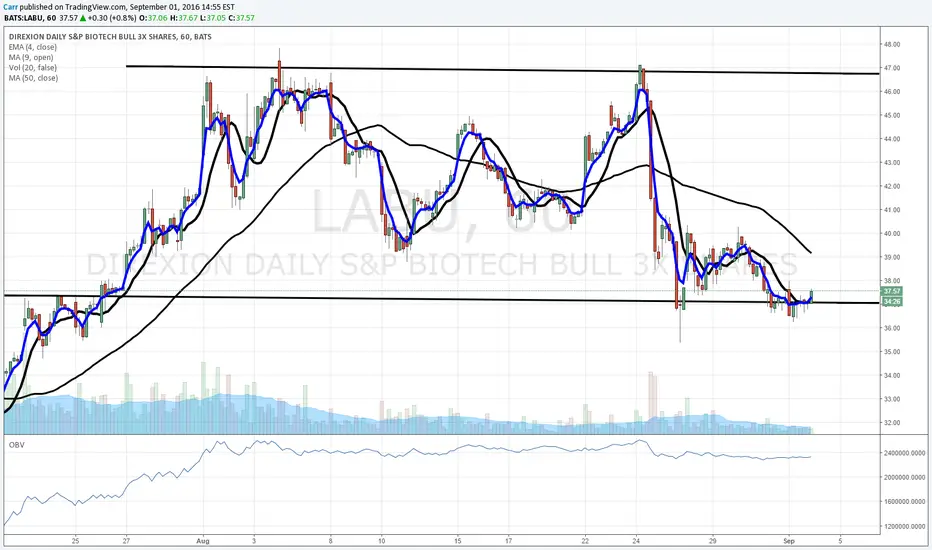Select the MA (50, close) indicator label
Viewport: 932px width, 550px height.
pos(33,78)
